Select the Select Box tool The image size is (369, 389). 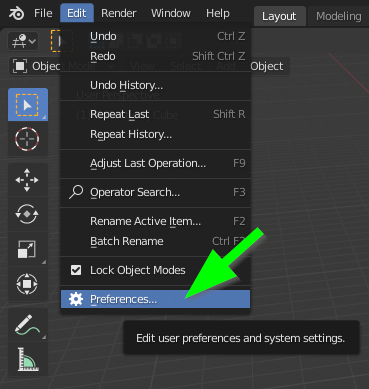(x=28, y=105)
